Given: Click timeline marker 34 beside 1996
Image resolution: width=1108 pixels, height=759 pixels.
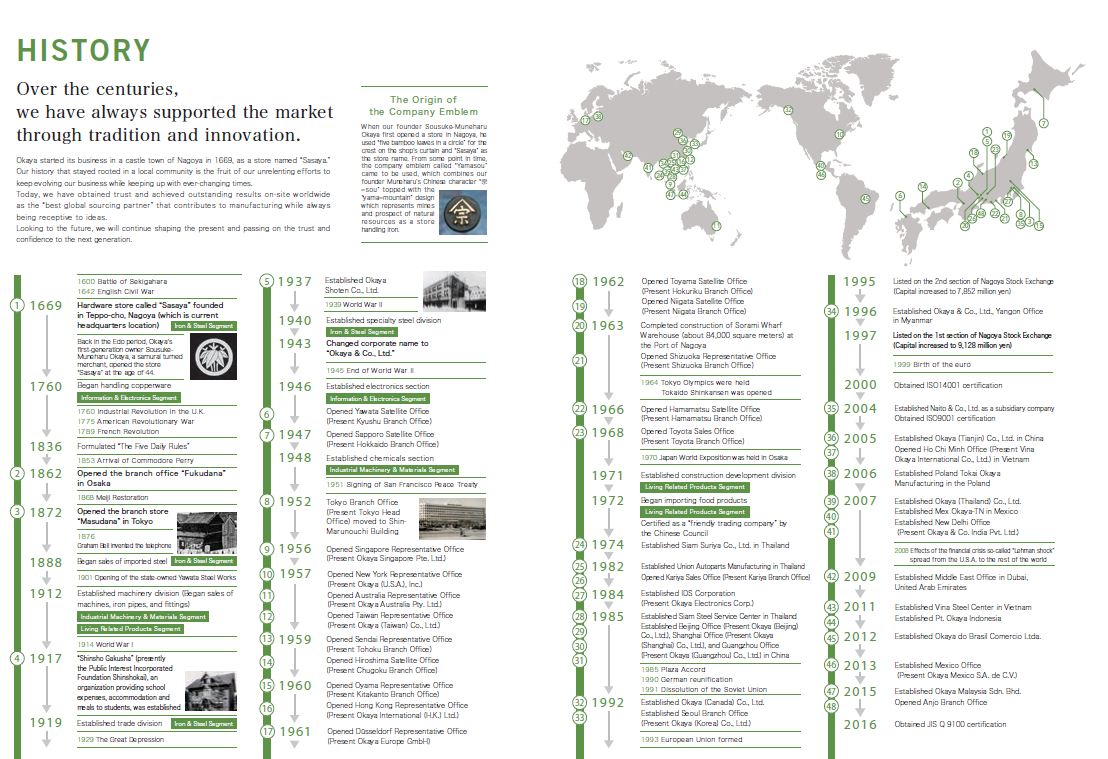Looking at the screenshot, I should point(831,311).
